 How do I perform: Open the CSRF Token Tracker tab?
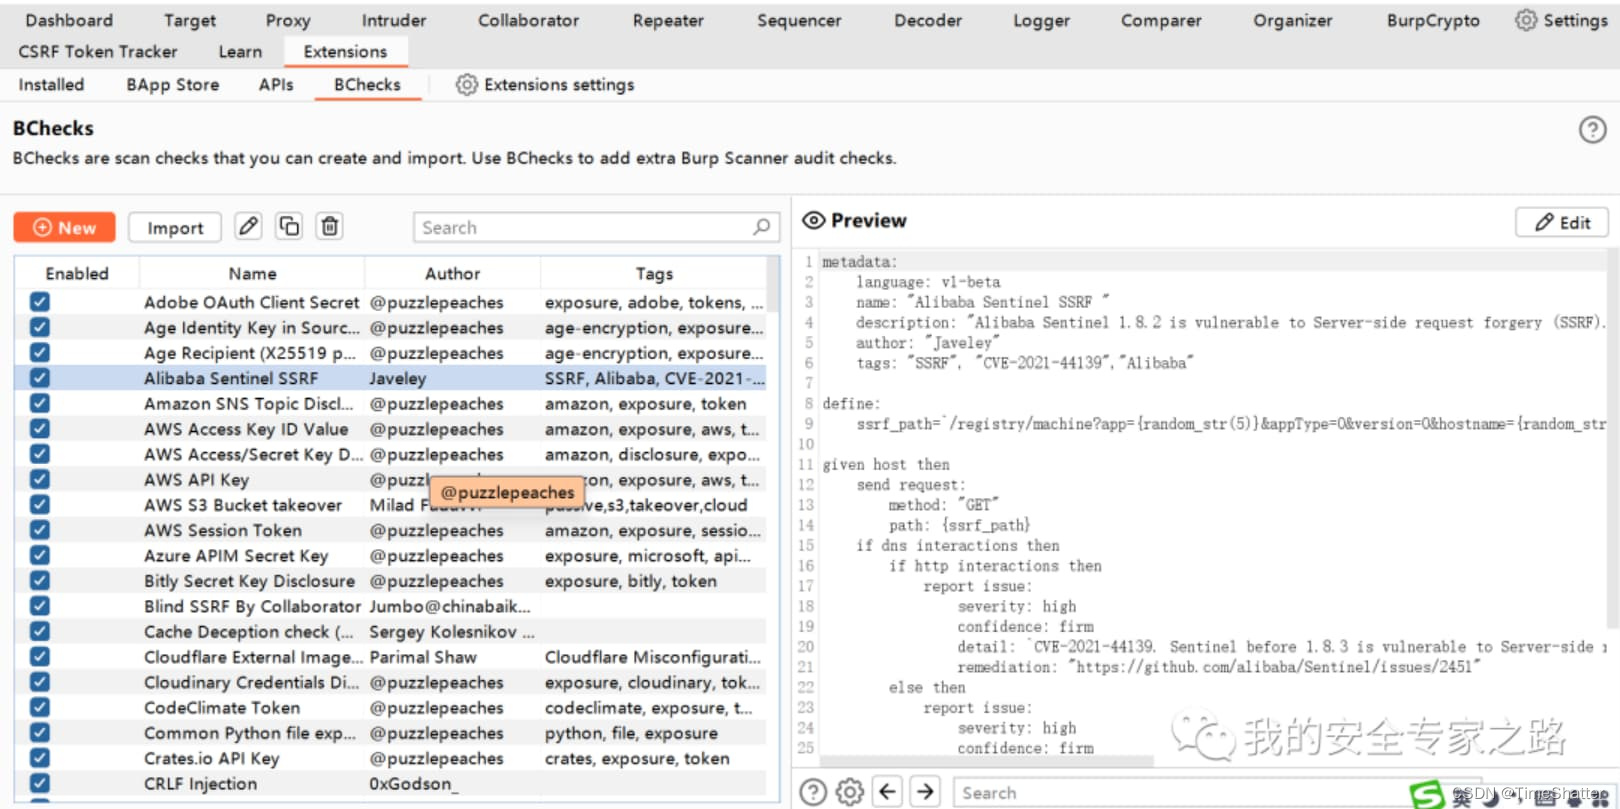click(98, 52)
